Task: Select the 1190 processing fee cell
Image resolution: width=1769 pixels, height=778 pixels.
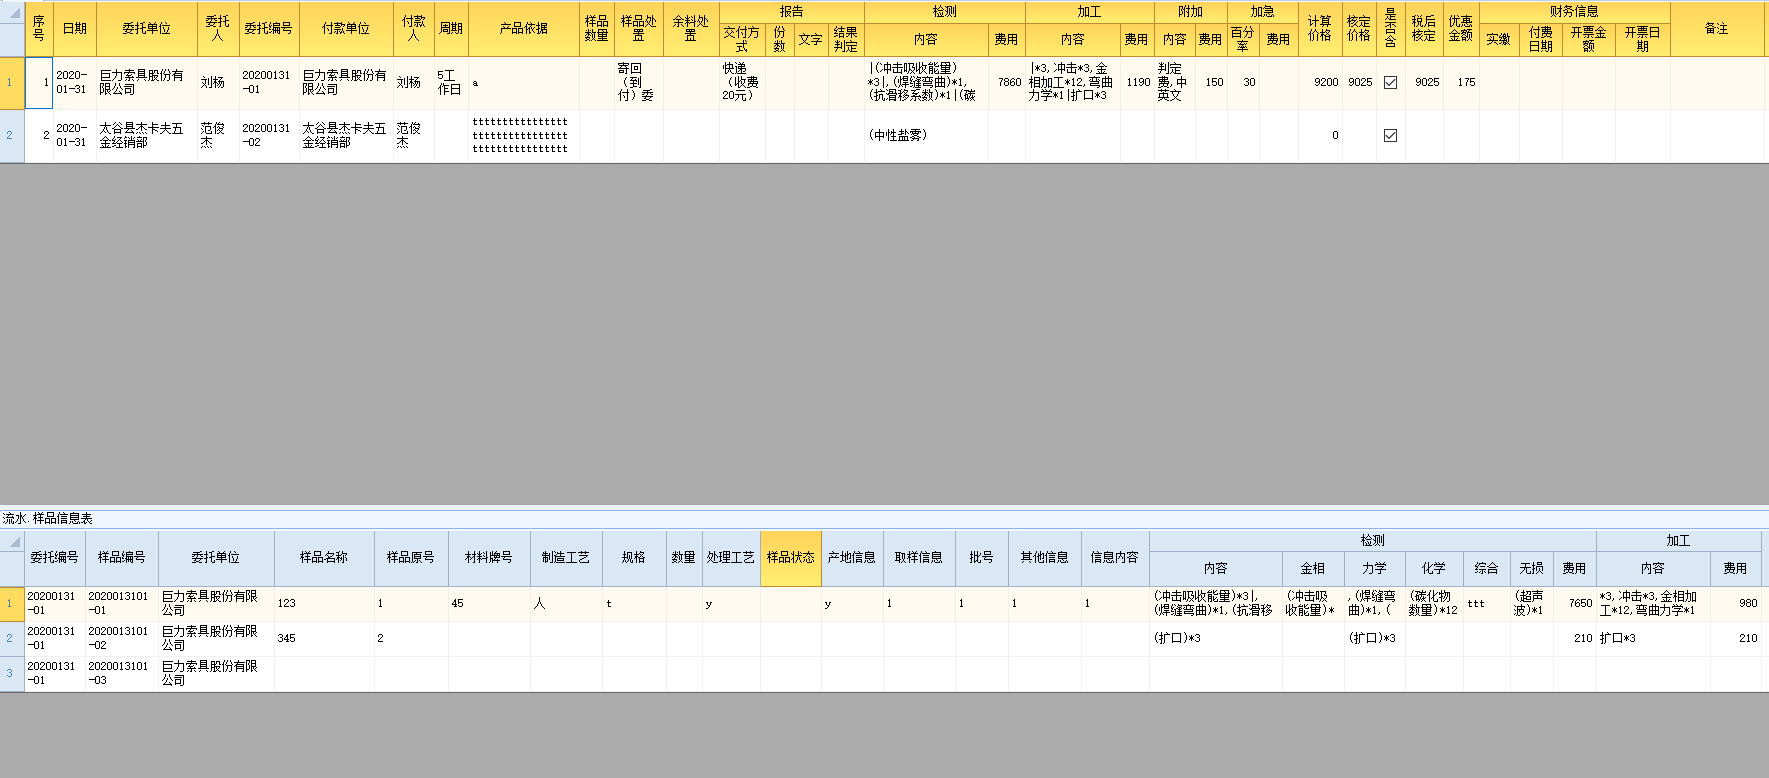Action: pos(1137,83)
